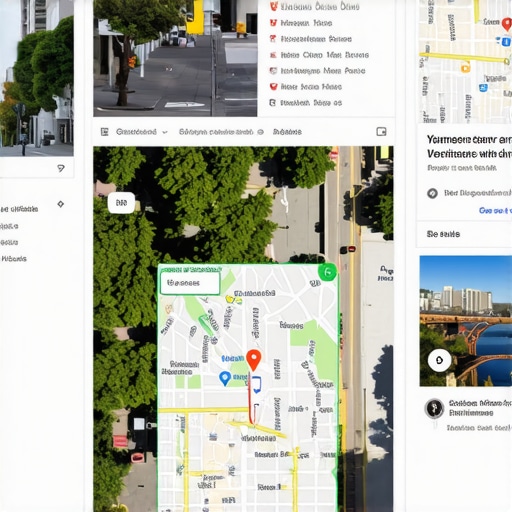Click the search field inside the inset map

click(x=190, y=283)
